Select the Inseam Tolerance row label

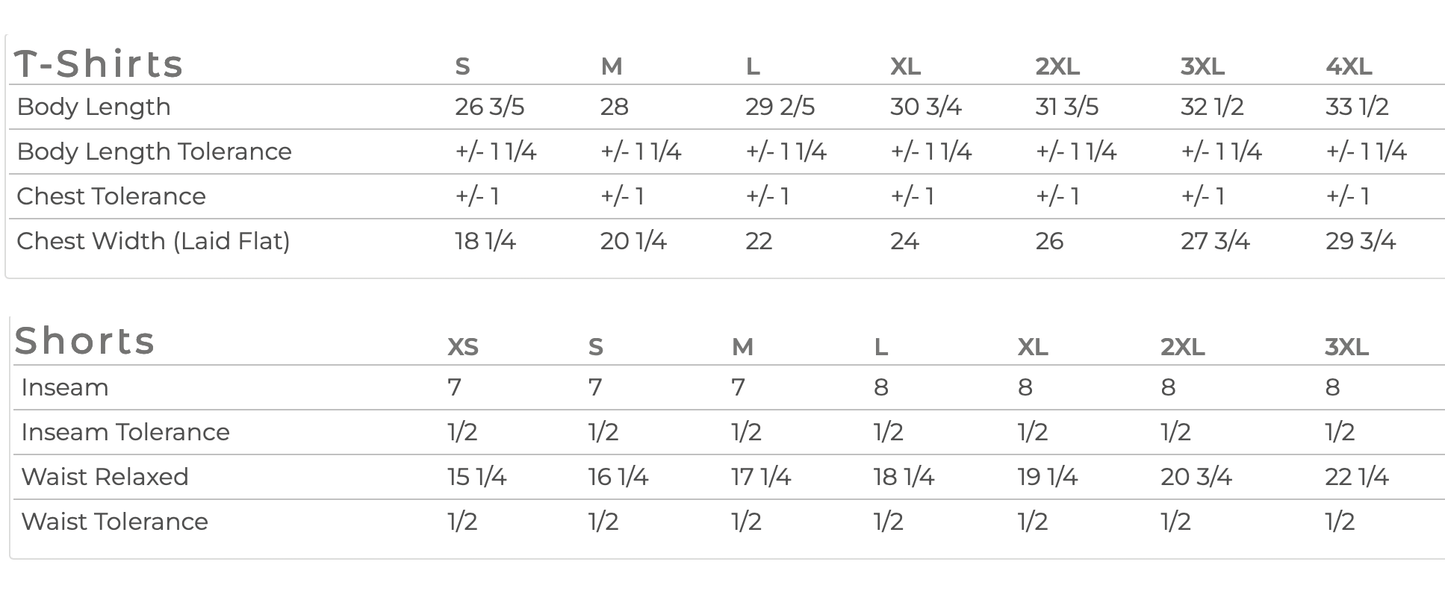click(x=125, y=432)
